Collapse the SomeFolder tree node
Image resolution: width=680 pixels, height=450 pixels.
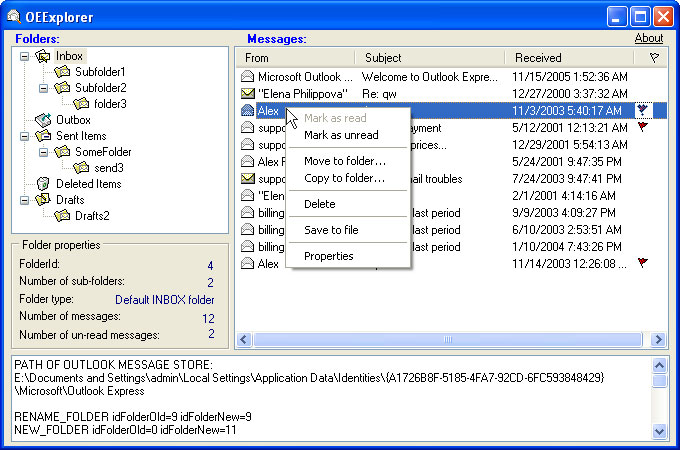(43, 152)
